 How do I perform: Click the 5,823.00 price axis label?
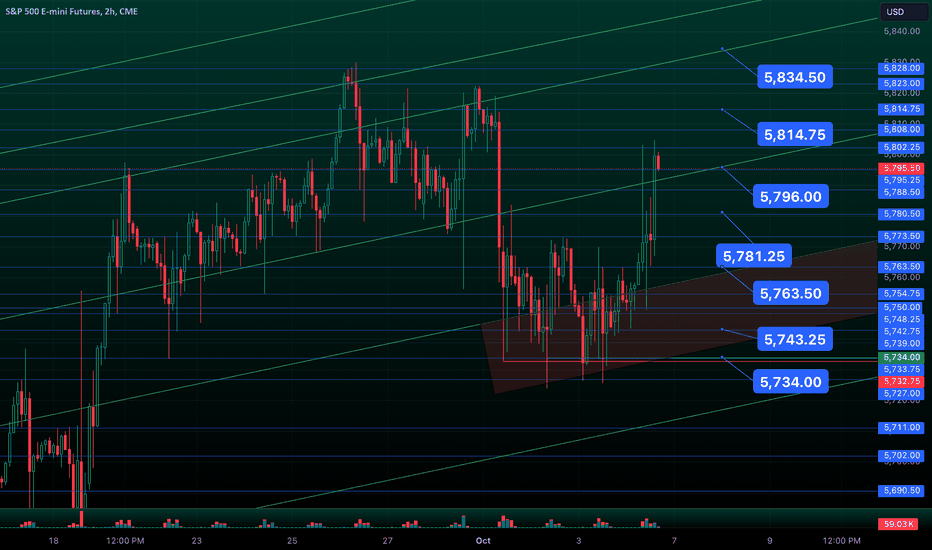[x=901, y=84]
